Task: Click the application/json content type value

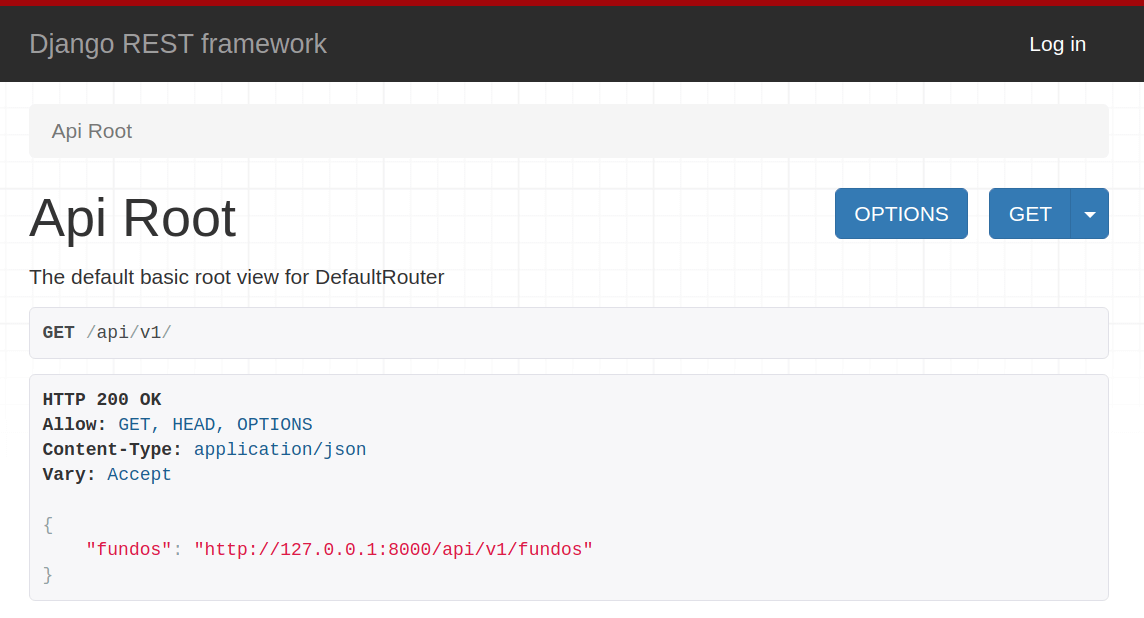Action: point(280,449)
